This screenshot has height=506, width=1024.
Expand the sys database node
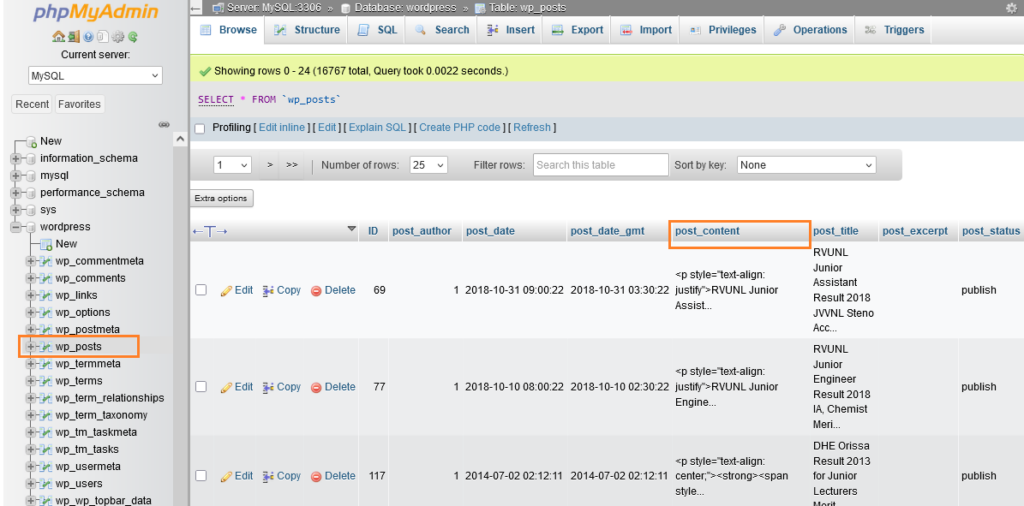pos(16,210)
